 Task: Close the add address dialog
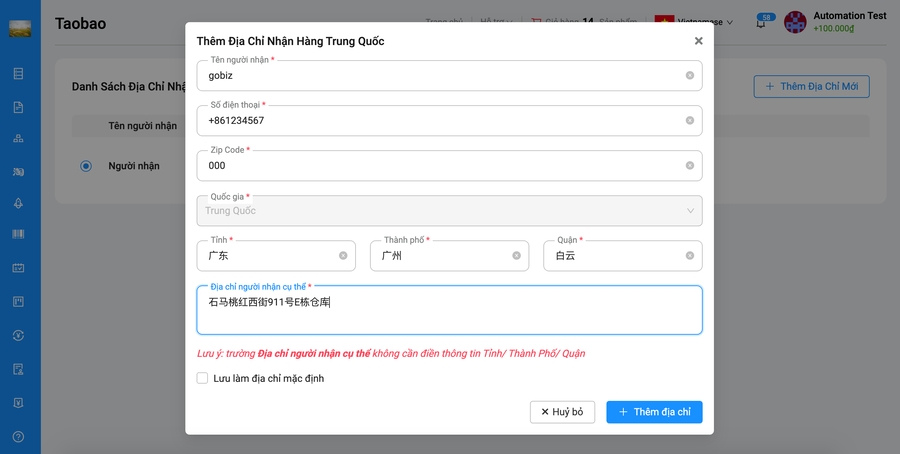click(x=698, y=41)
